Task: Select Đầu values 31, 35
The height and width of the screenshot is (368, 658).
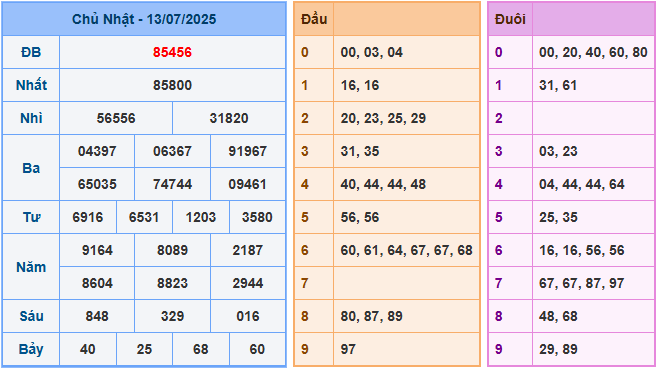Action: (360, 151)
